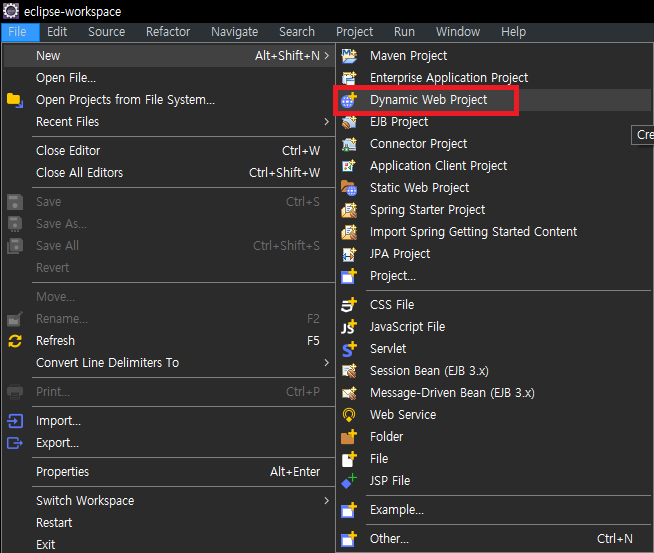Click the Message-Driven Bean icon
654x553 pixels.
coord(349,393)
